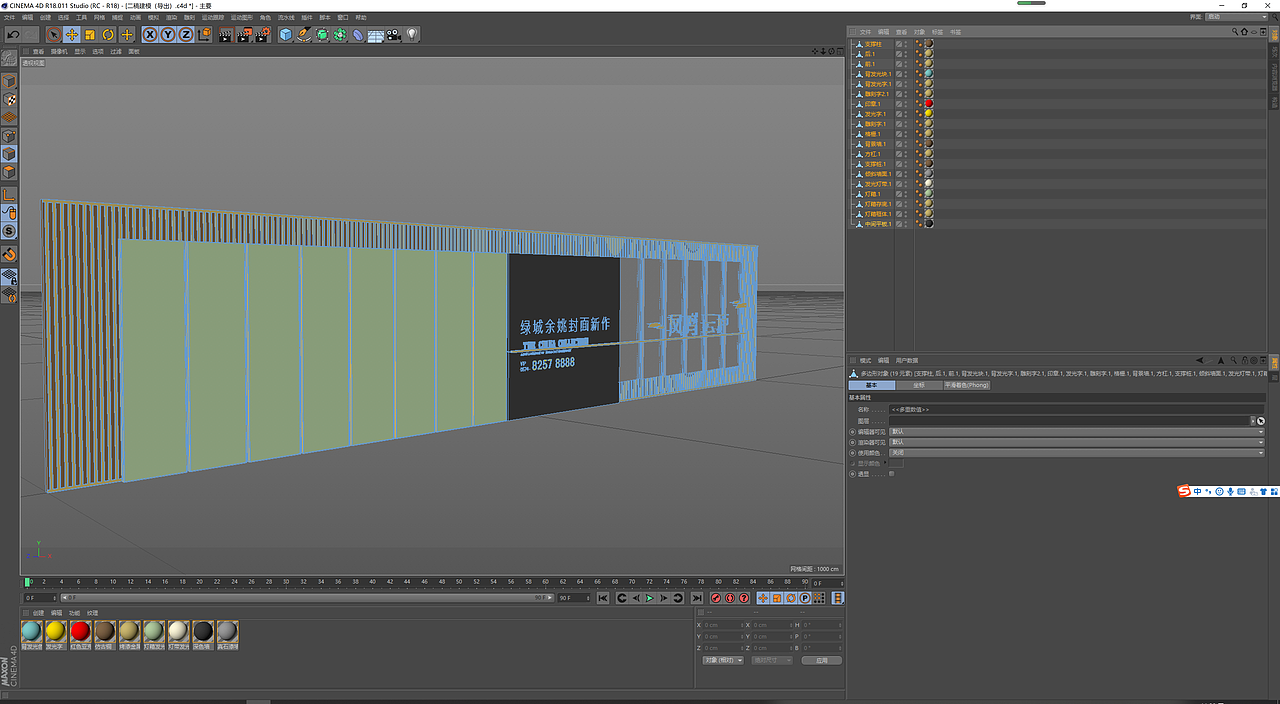
Task: Open the 使用颜色 dropdown
Action: pos(1077,453)
